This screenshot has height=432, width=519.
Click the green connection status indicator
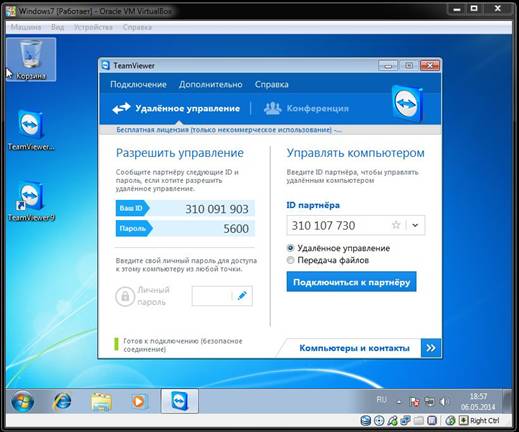pyautogui.click(x=116, y=345)
